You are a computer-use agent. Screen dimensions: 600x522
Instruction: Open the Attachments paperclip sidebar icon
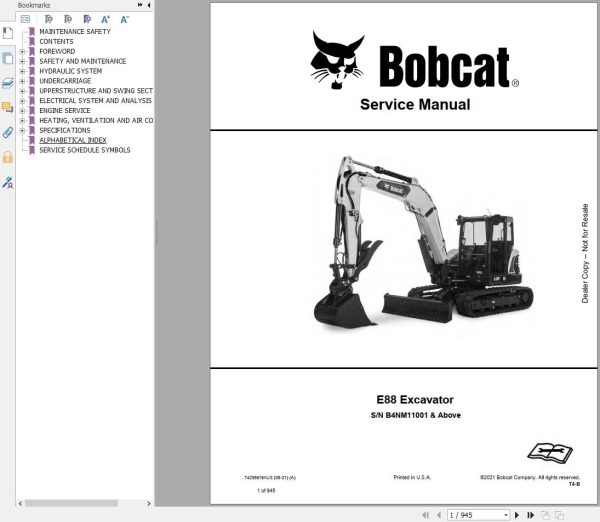pos(8,132)
